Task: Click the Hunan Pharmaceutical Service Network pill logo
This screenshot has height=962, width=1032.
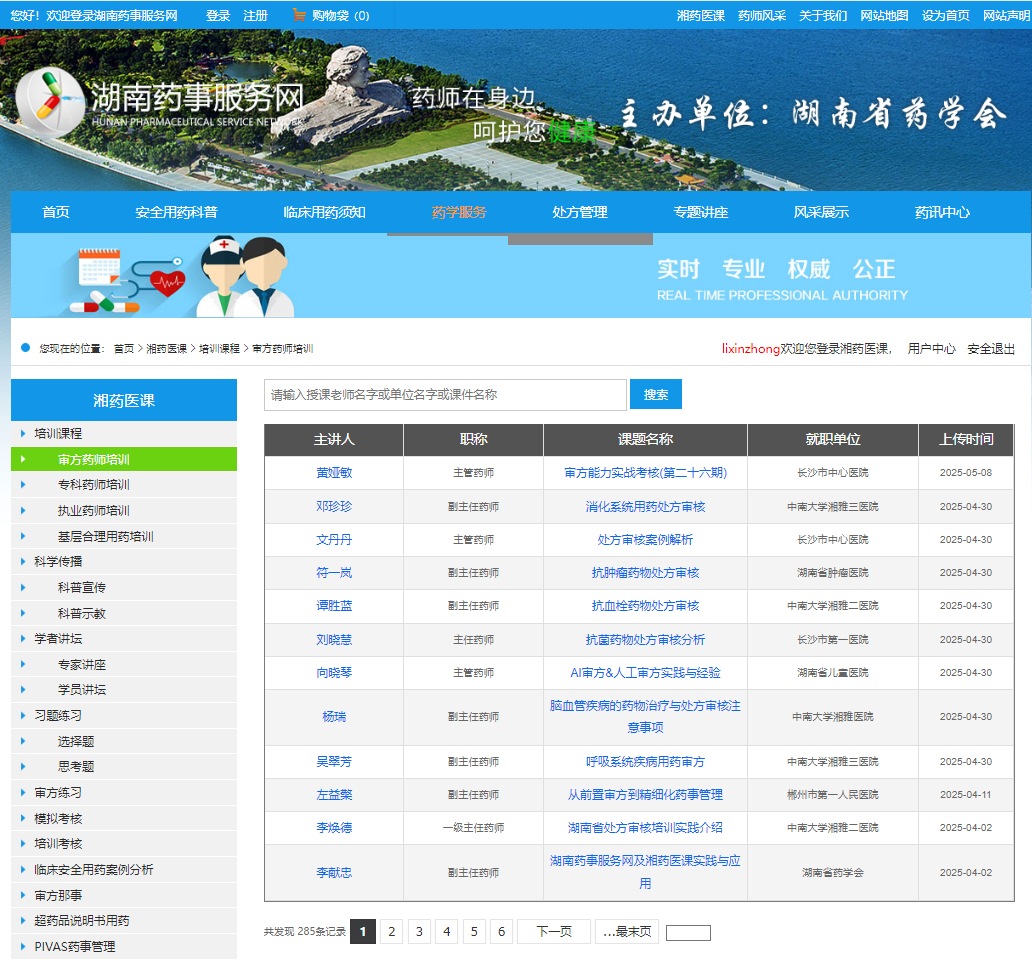Action: [x=51, y=103]
